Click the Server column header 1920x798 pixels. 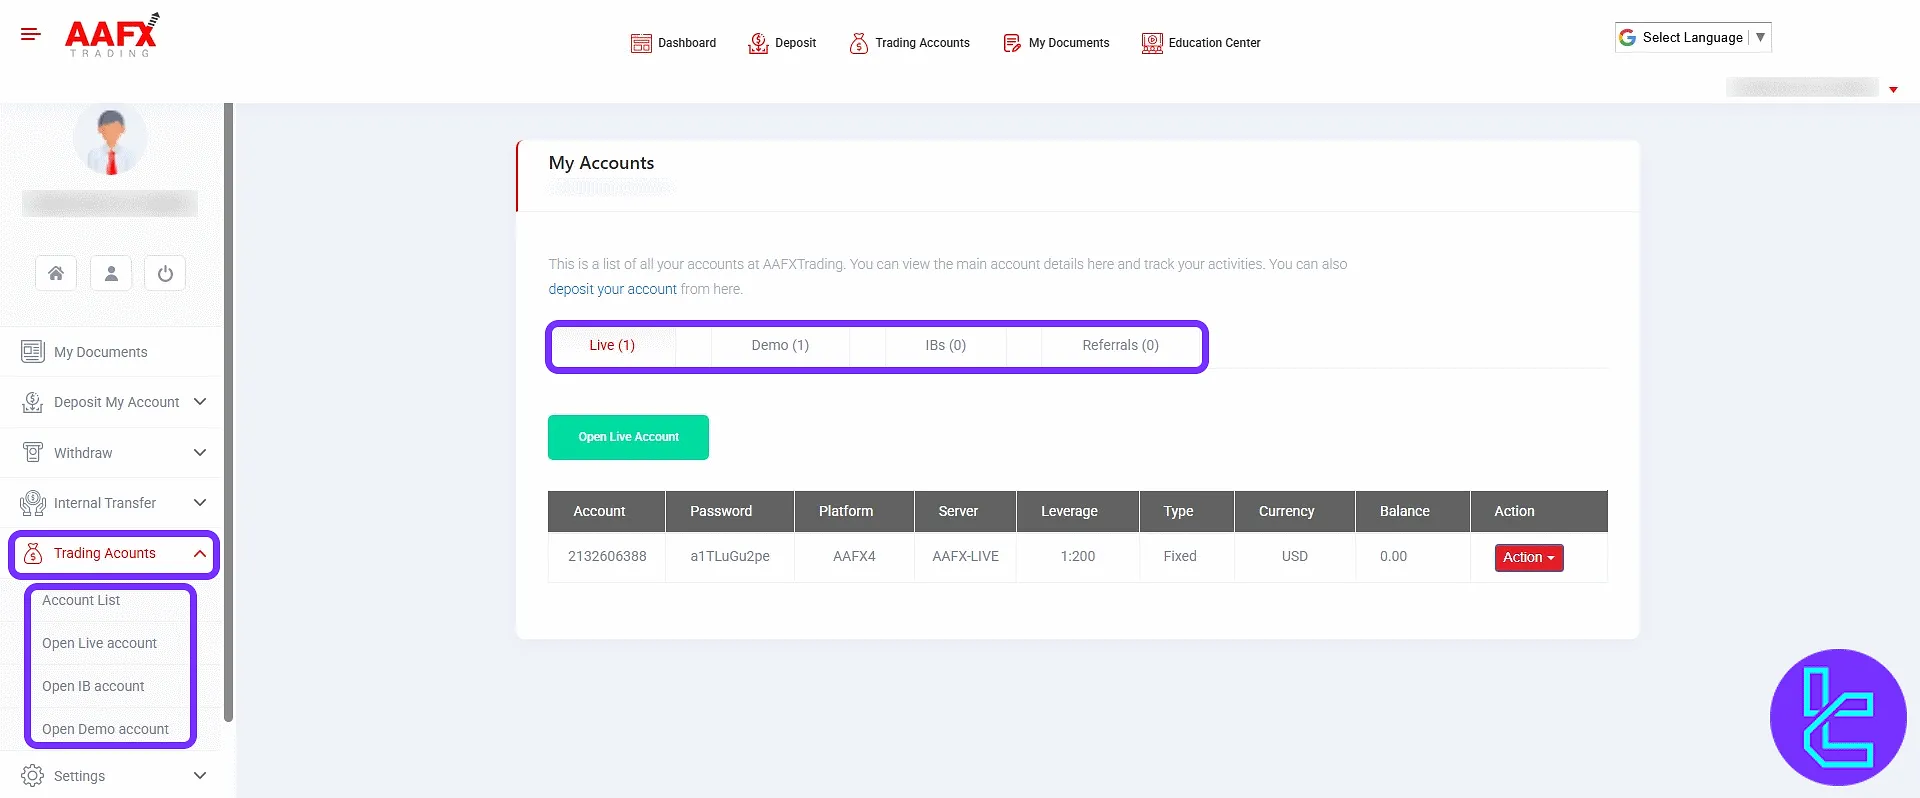pyautogui.click(x=965, y=511)
